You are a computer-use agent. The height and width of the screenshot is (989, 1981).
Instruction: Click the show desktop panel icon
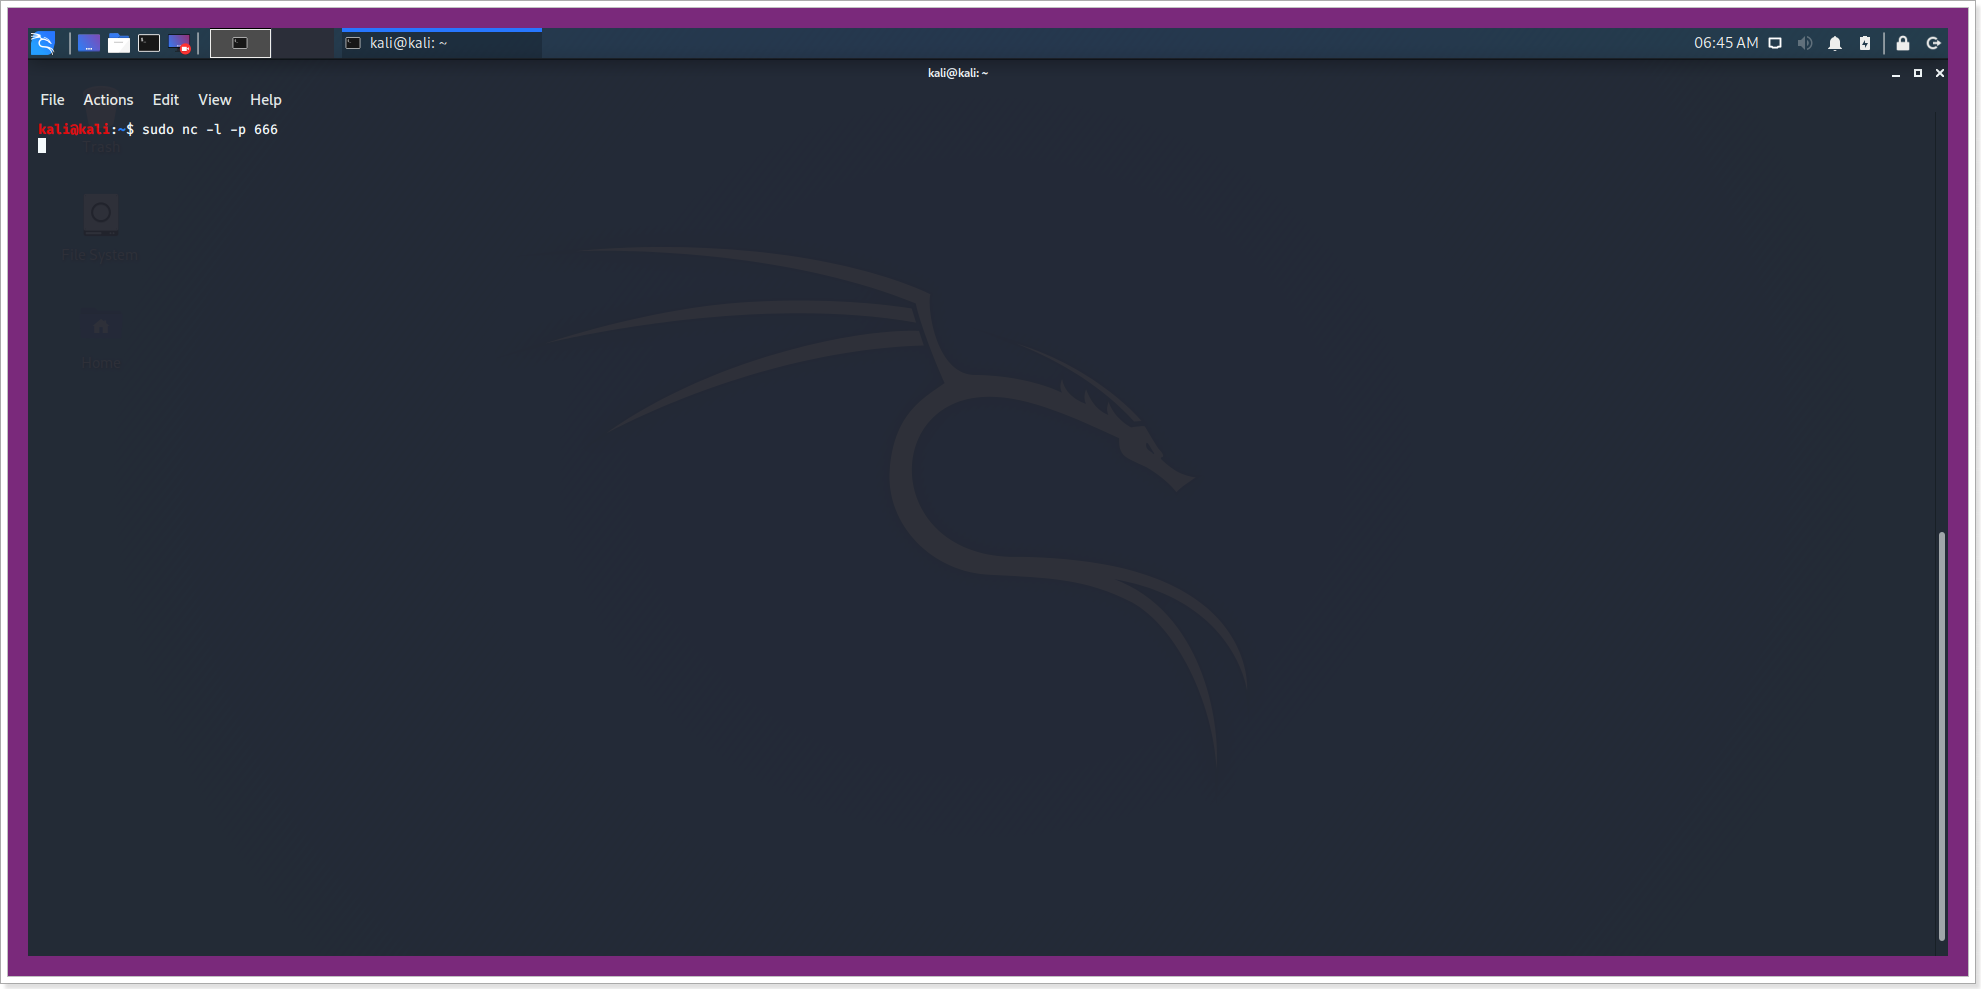click(89, 43)
